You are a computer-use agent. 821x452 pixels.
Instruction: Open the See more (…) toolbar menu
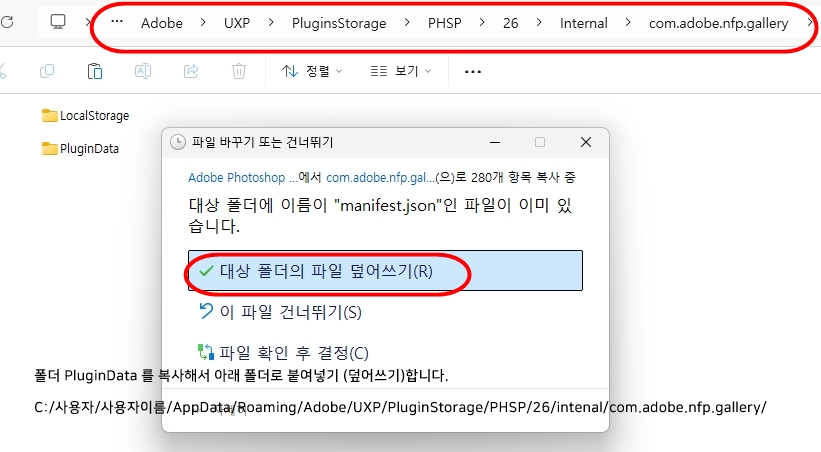point(473,71)
